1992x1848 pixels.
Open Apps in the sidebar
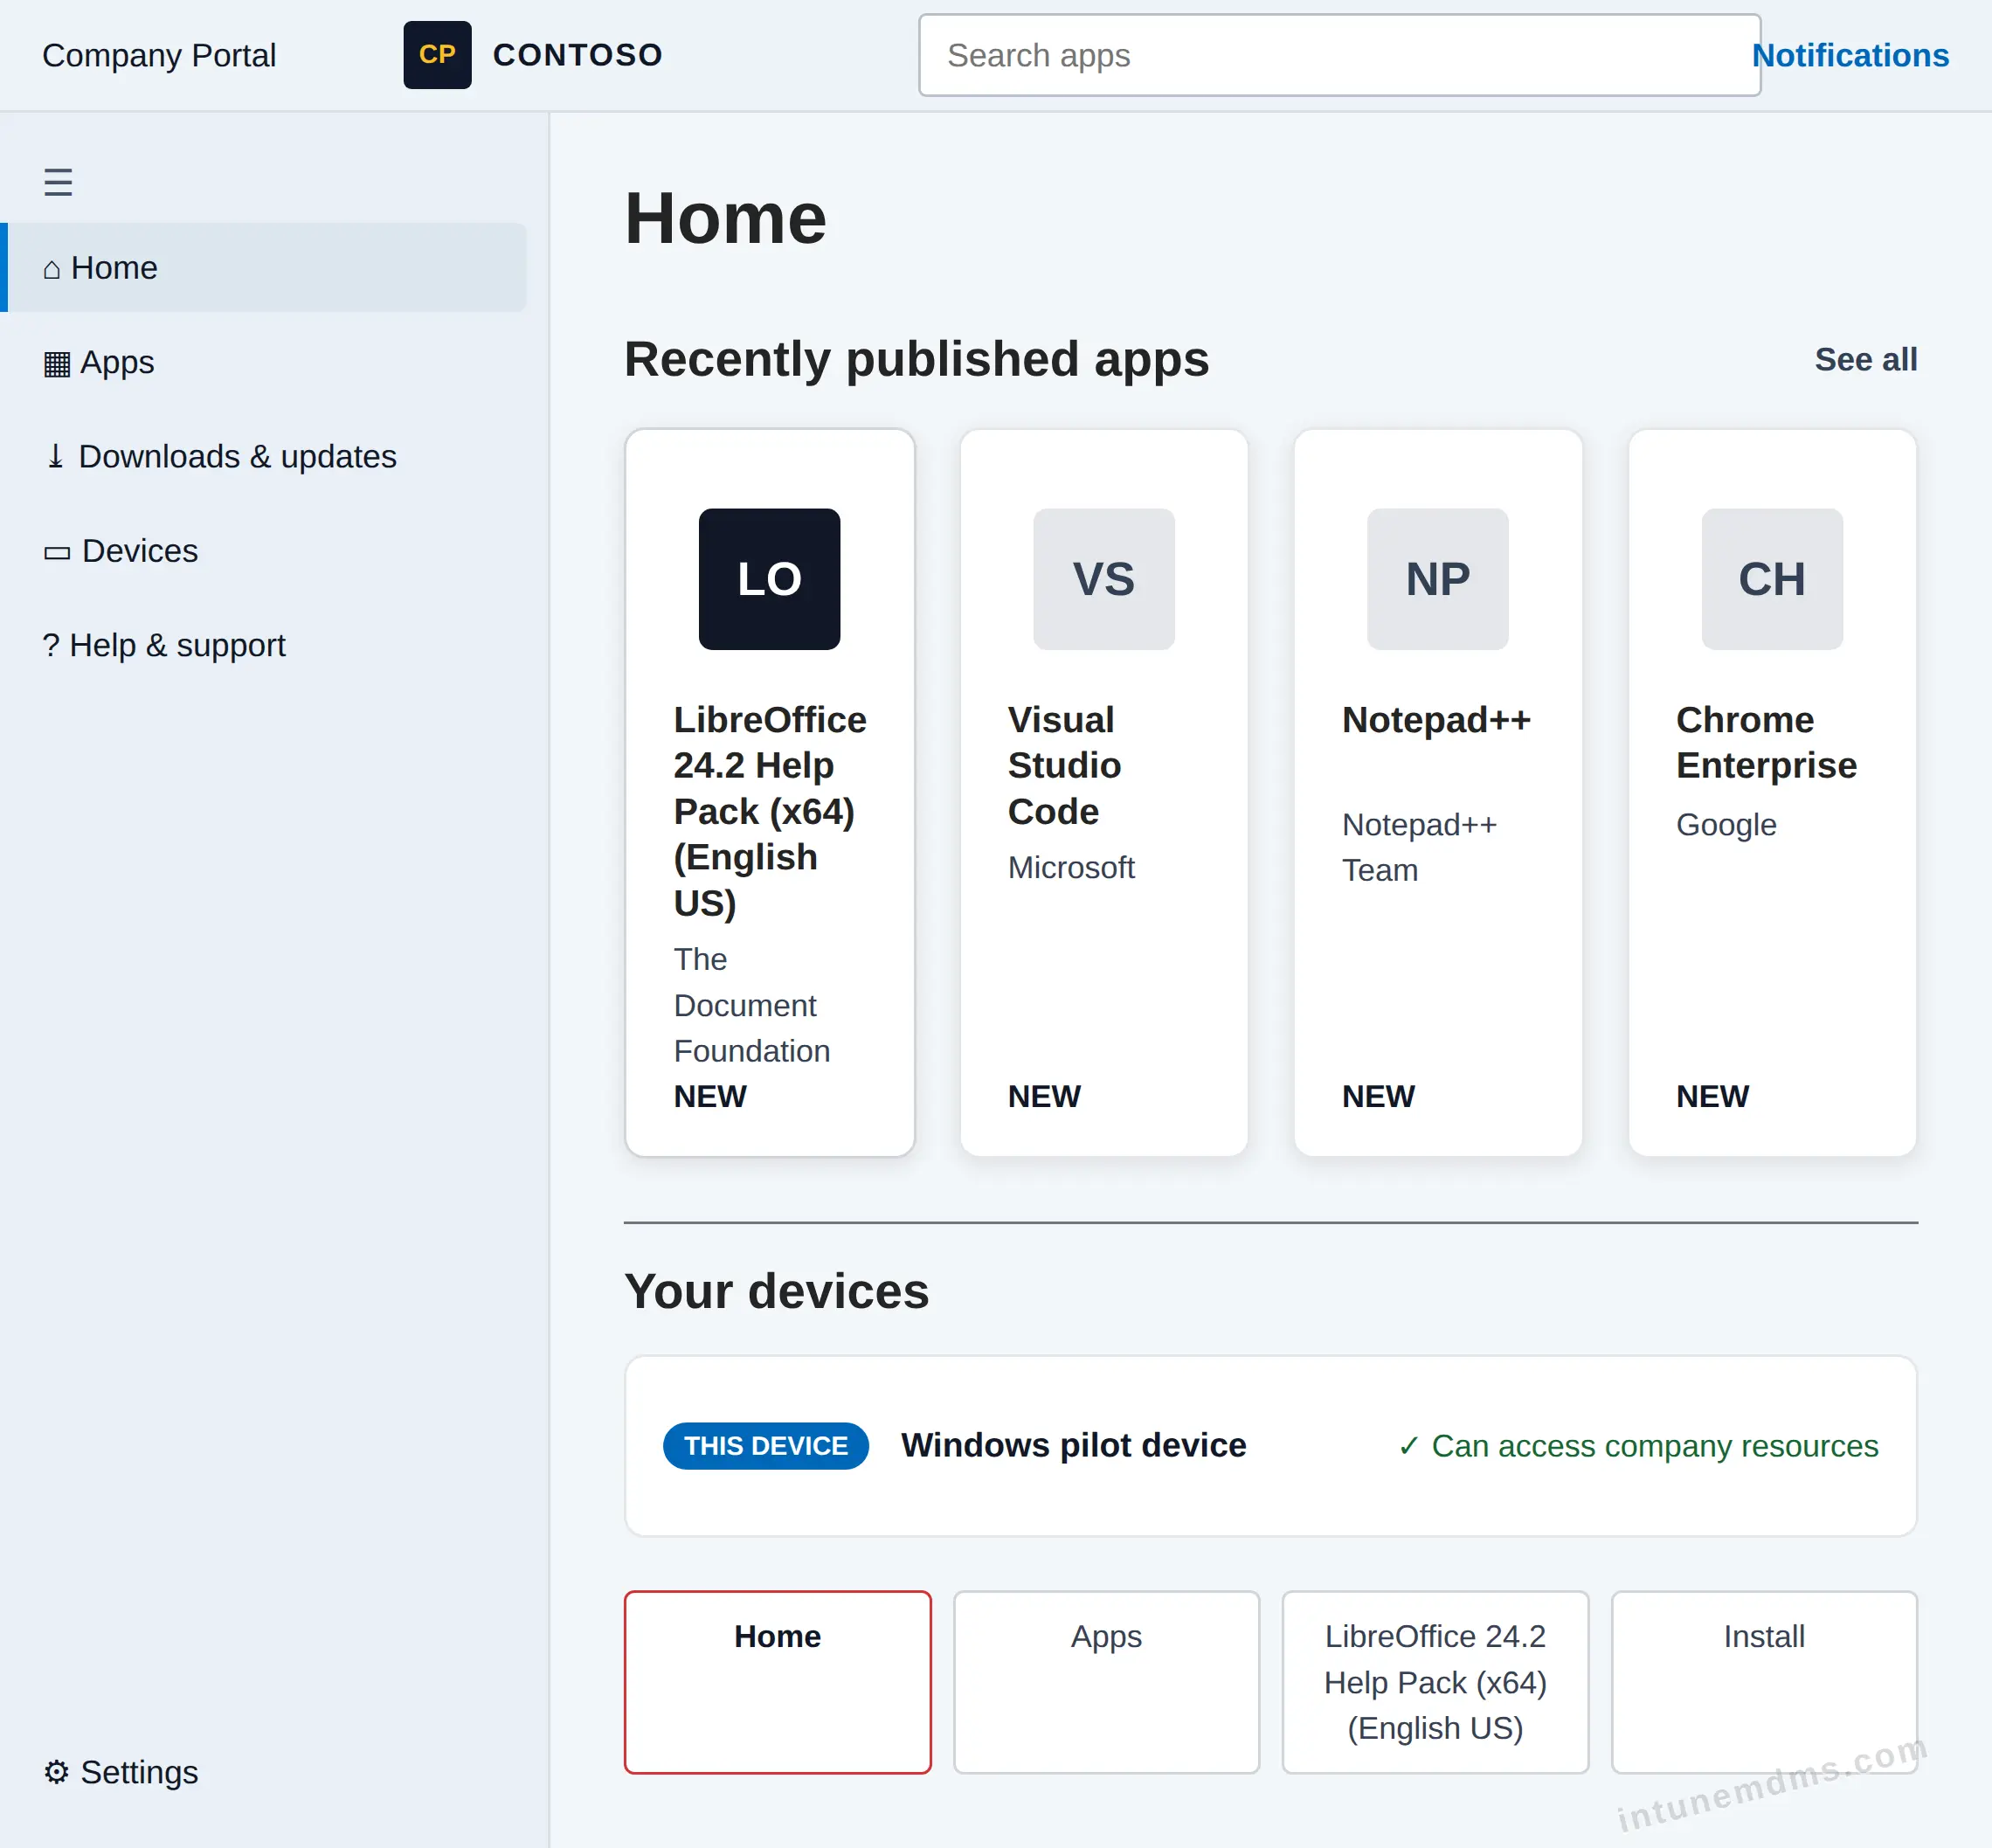[x=265, y=362]
